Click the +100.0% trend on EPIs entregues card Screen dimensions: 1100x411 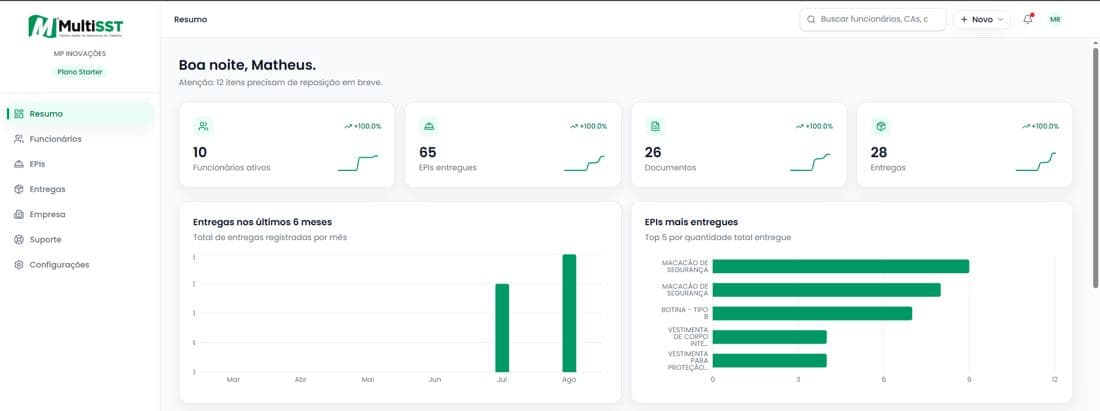[x=589, y=126]
